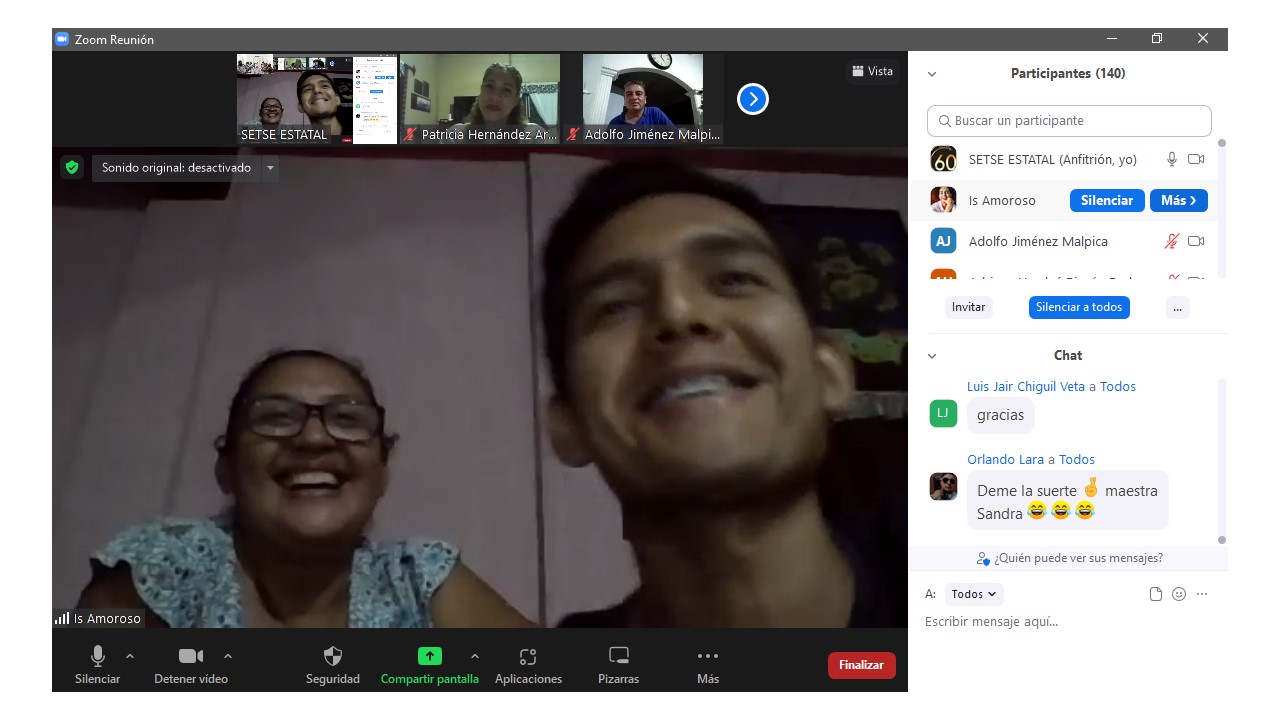Open chat more options ellipsis
The image size is (1280, 720).
1202,594
